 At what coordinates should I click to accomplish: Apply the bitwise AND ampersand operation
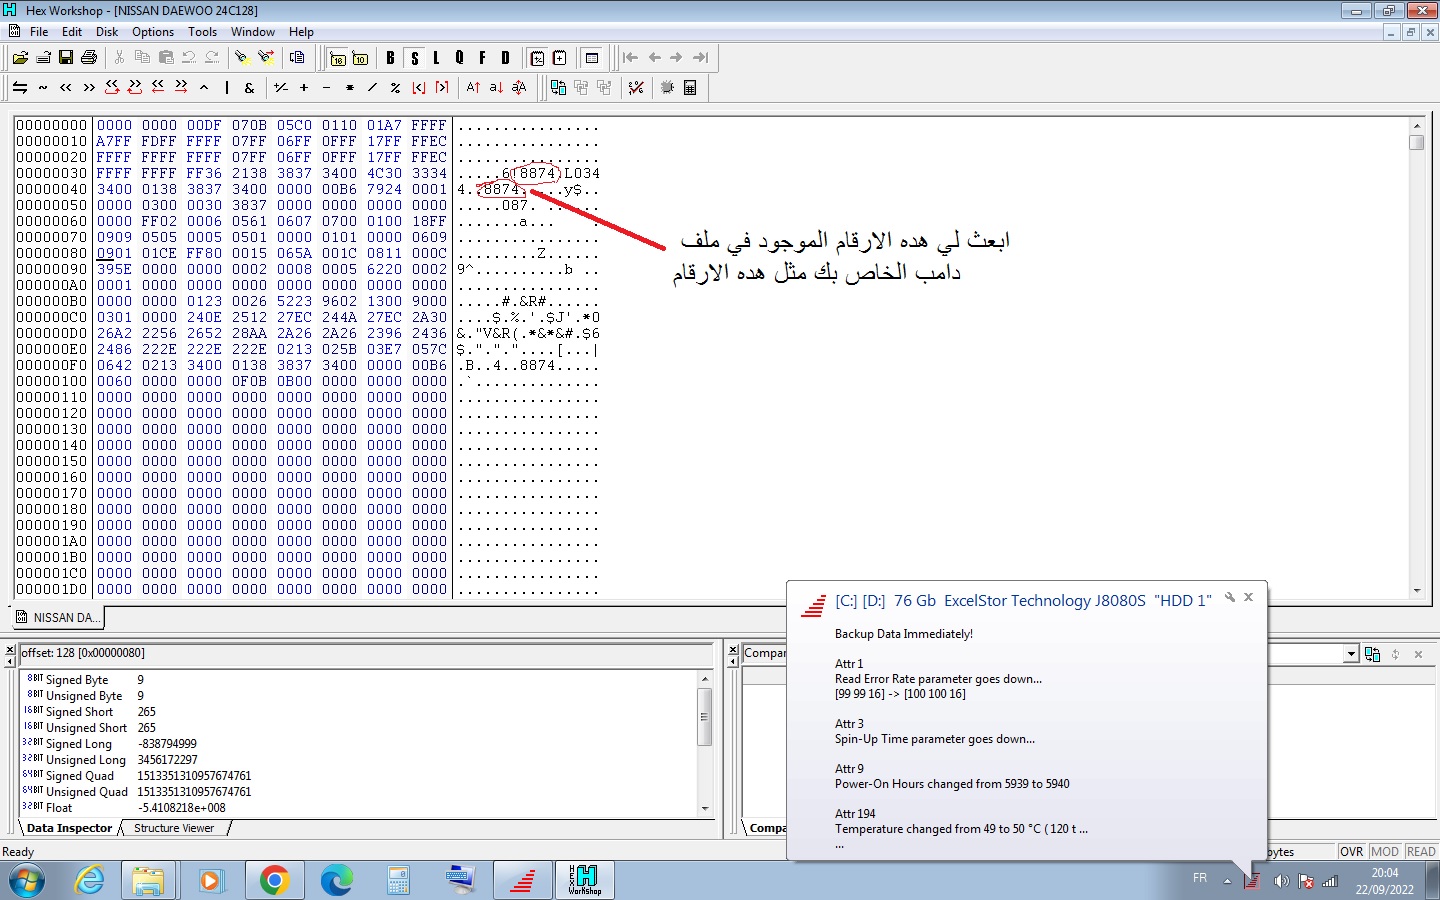pyautogui.click(x=250, y=88)
